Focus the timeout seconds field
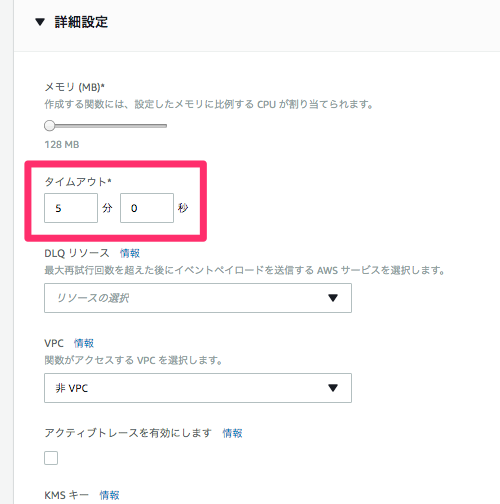The width and height of the screenshot is (500, 504). click(x=147, y=208)
